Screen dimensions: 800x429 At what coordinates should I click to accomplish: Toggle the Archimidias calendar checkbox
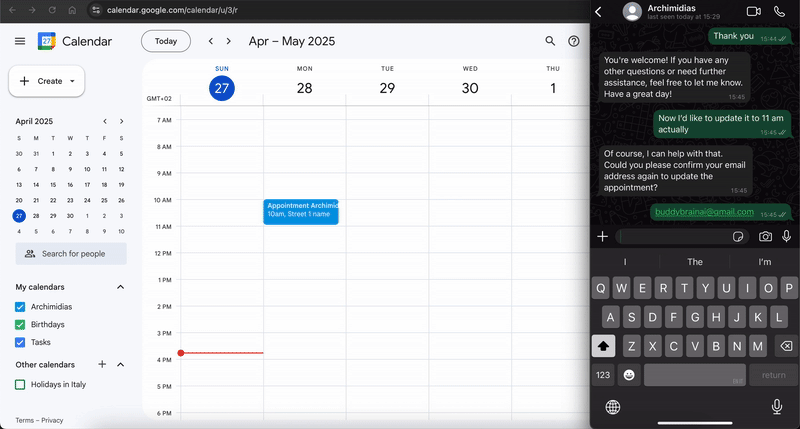[x=20, y=307]
